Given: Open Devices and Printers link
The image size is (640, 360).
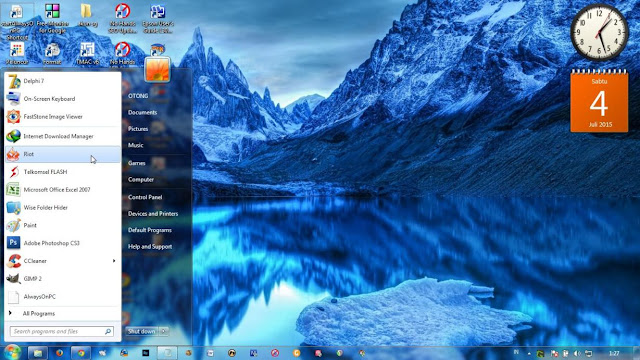Looking at the screenshot, I should point(153,213).
